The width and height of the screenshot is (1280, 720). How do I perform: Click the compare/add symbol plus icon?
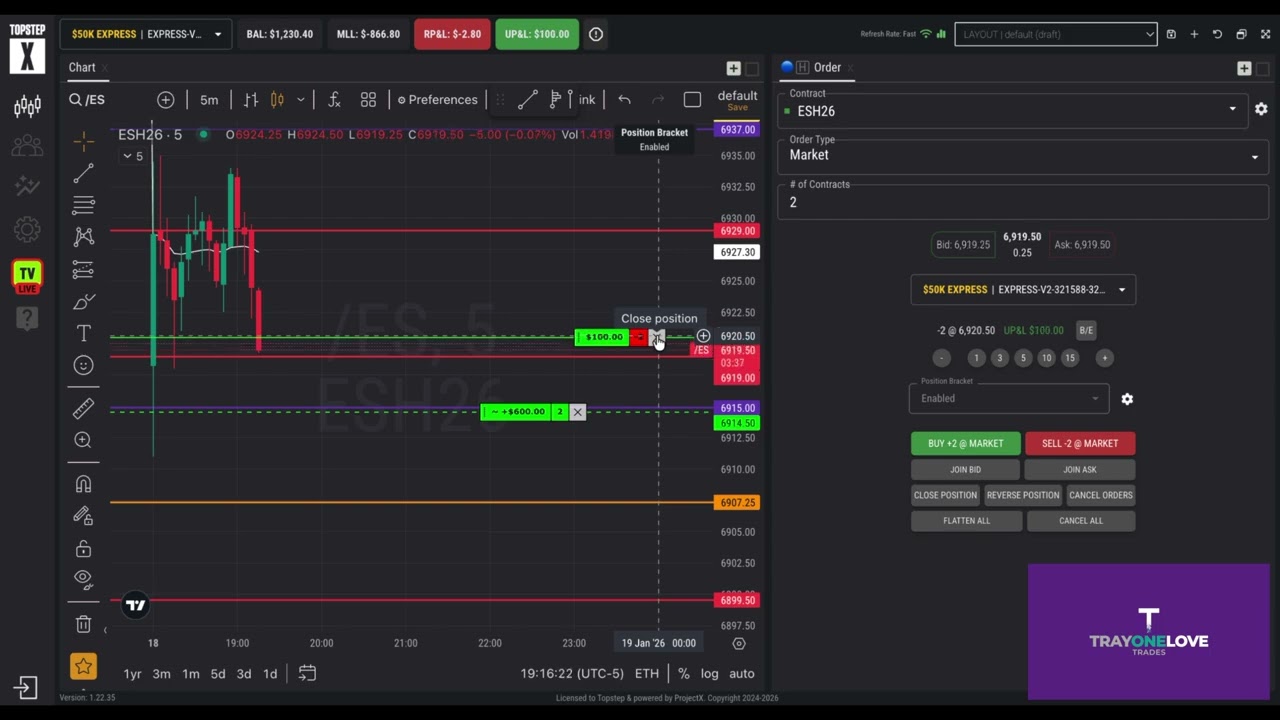tap(166, 100)
